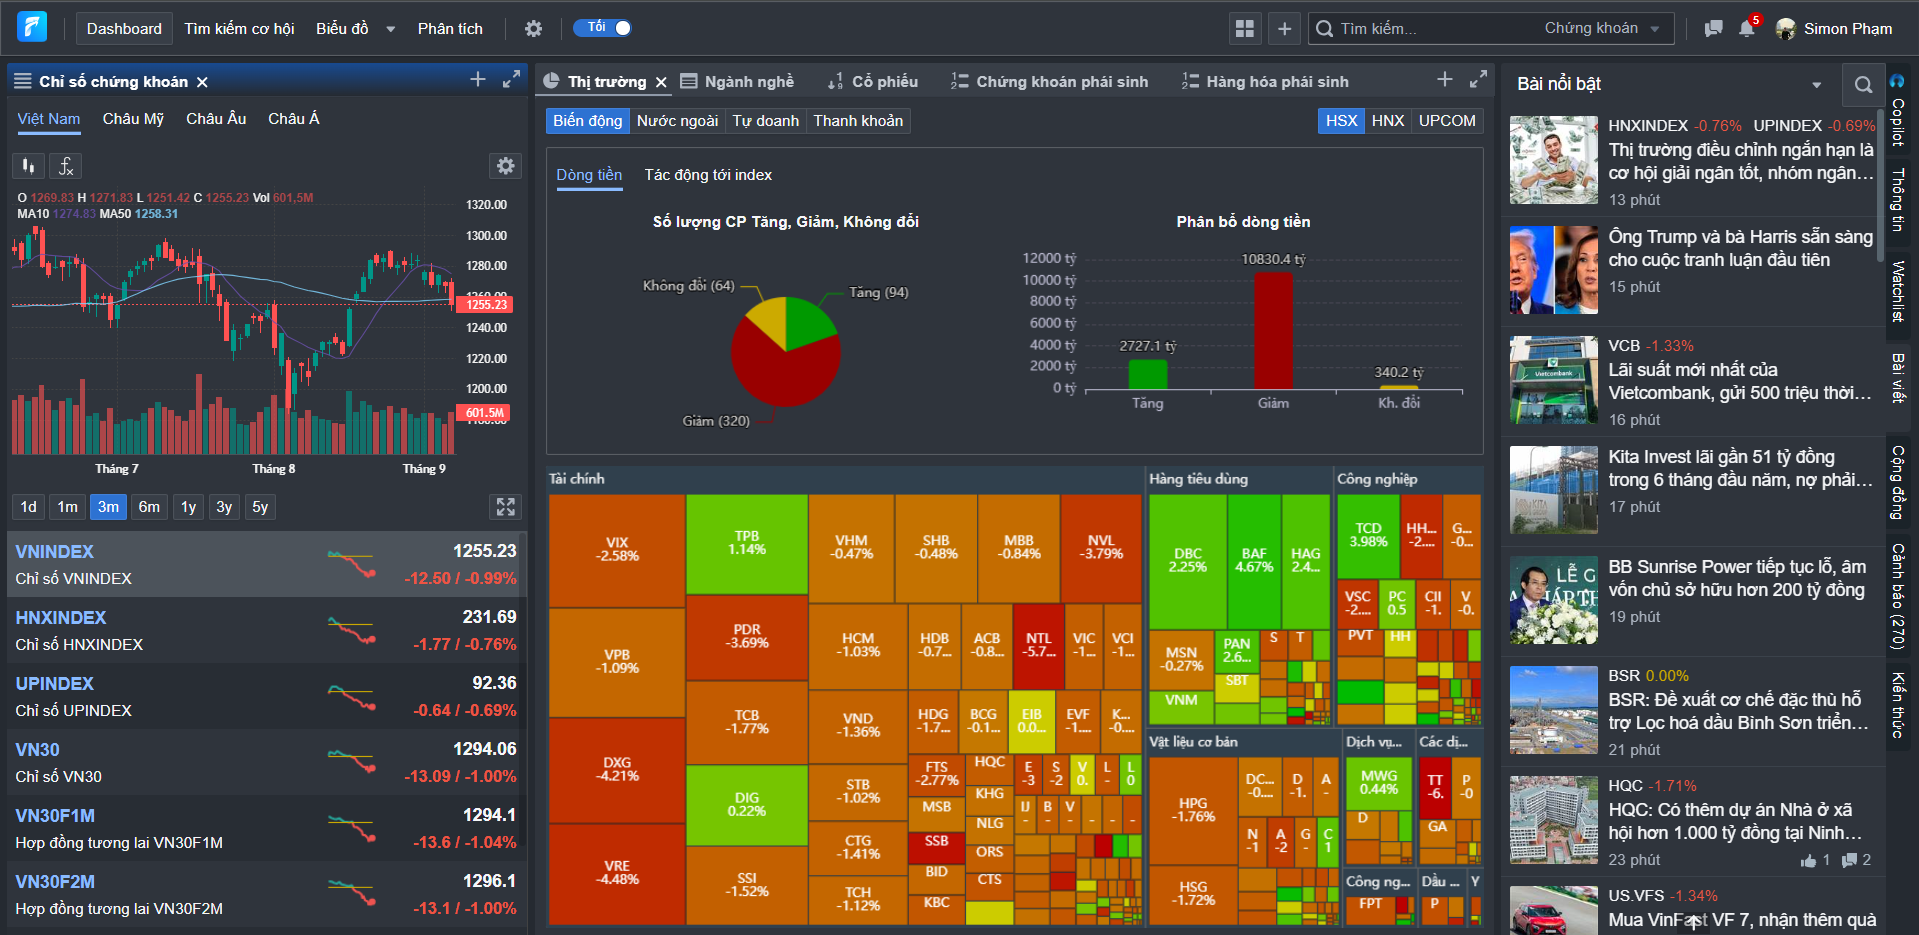Select the 1m timeframe
Screen dimensions: 1919x935
(x=67, y=507)
